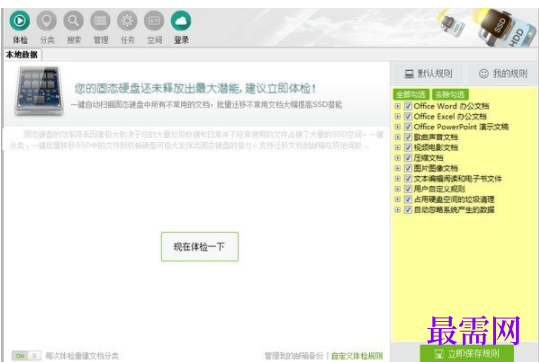Uncheck the 图片图像文档 checkbox
The width and height of the screenshot is (539, 362).
click(x=408, y=168)
